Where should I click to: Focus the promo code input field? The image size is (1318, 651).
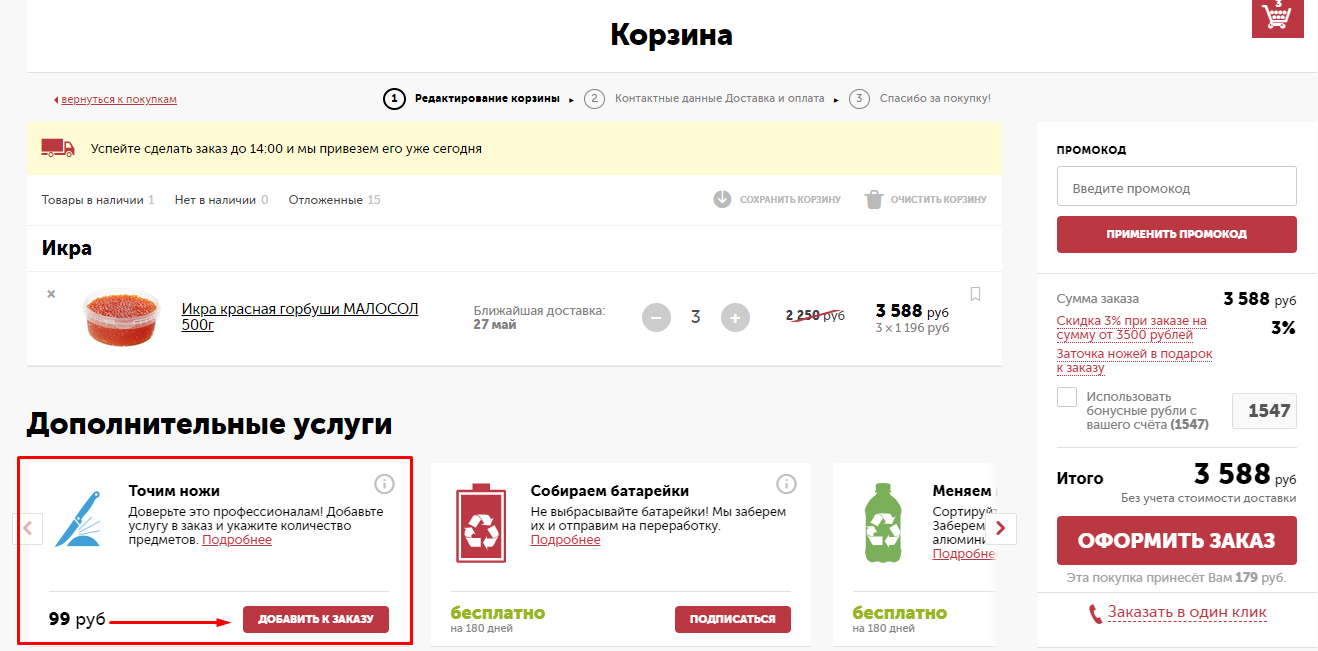point(1177,187)
